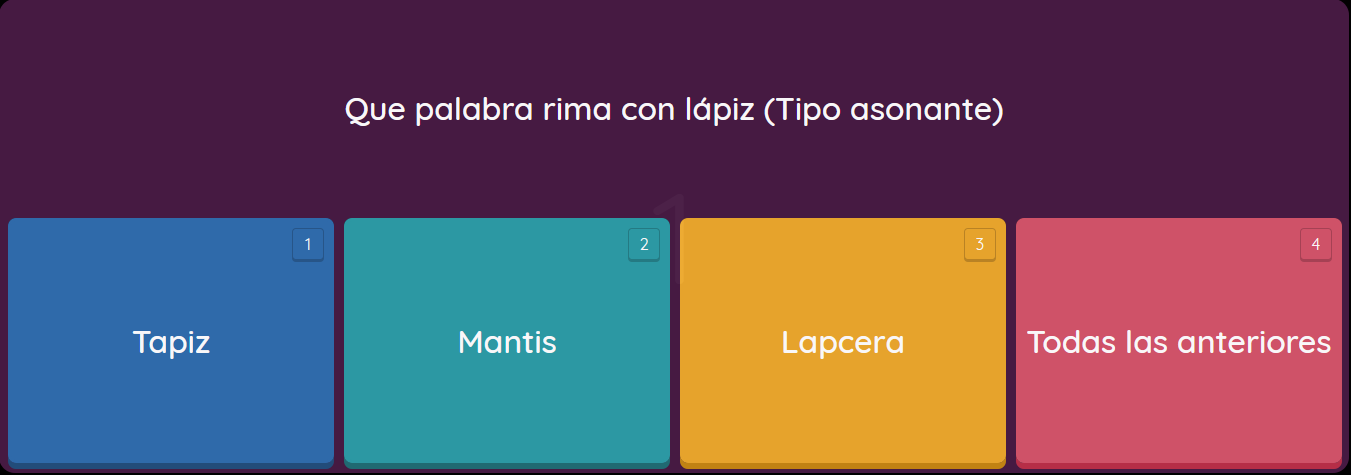Click the question text about lápiz
Viewport: 1351px width, 475px height.
pos(674,110)
